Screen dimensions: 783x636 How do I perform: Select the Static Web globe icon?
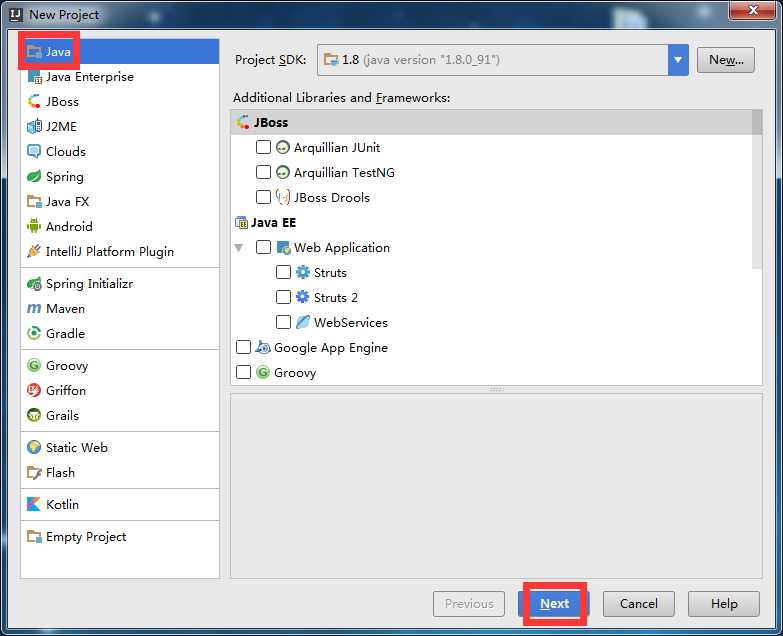tap(34, 448)
